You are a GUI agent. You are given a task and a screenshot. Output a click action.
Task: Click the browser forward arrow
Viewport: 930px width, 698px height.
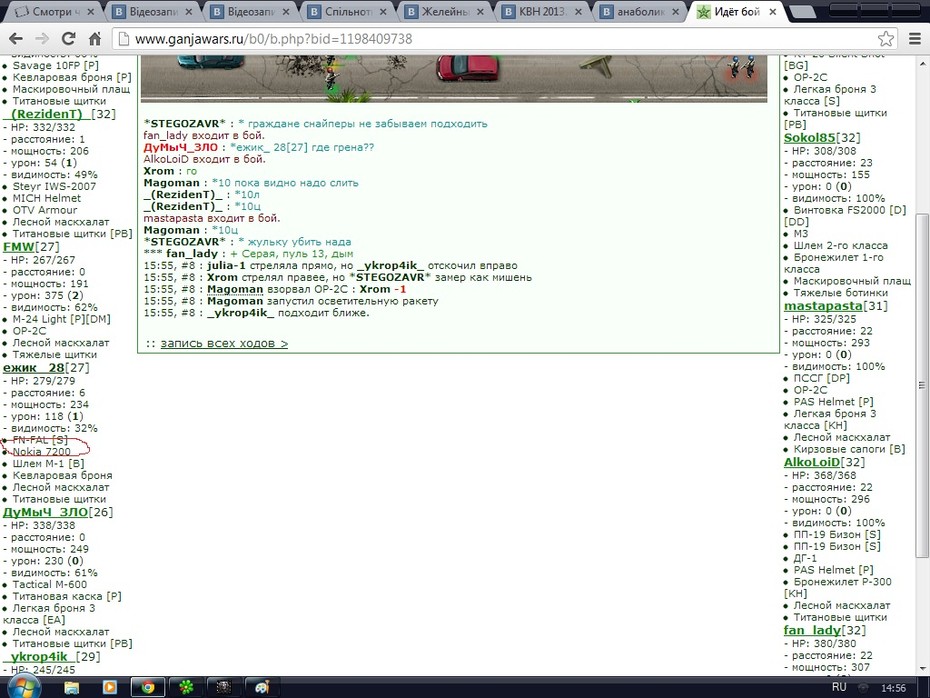[x=42, y=39]
